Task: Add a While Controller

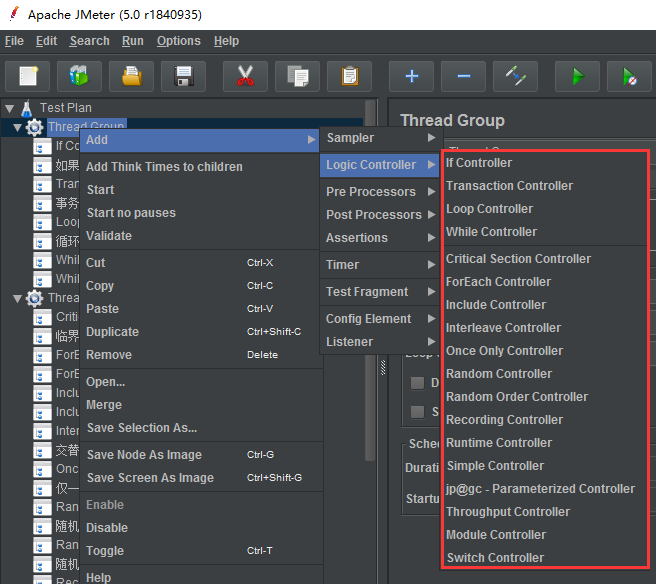Action: (x=545, y=232)
